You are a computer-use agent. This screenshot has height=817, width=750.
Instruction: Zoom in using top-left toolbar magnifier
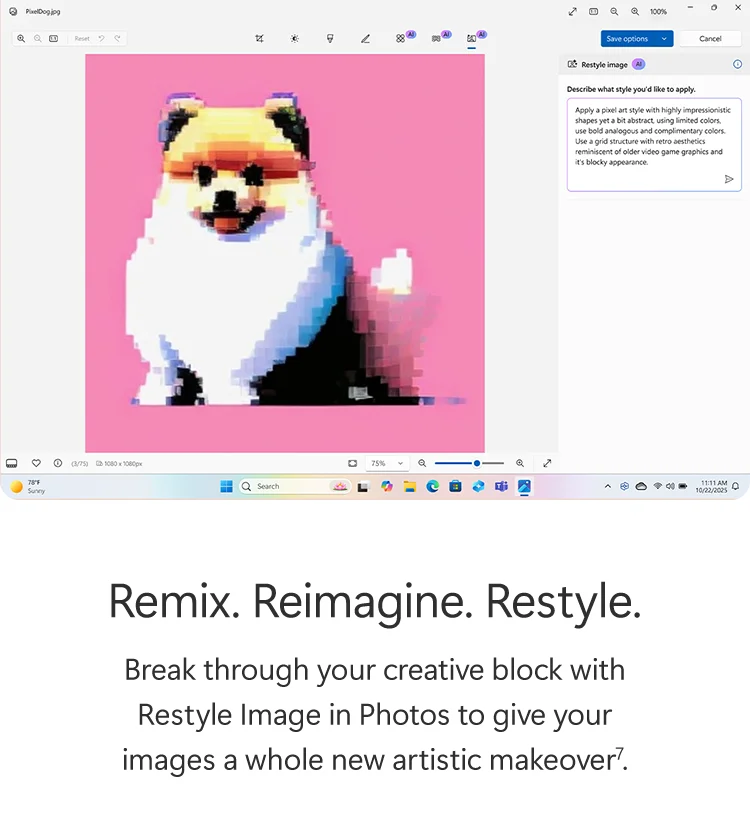pyautogui.click(x=21, y=39)
